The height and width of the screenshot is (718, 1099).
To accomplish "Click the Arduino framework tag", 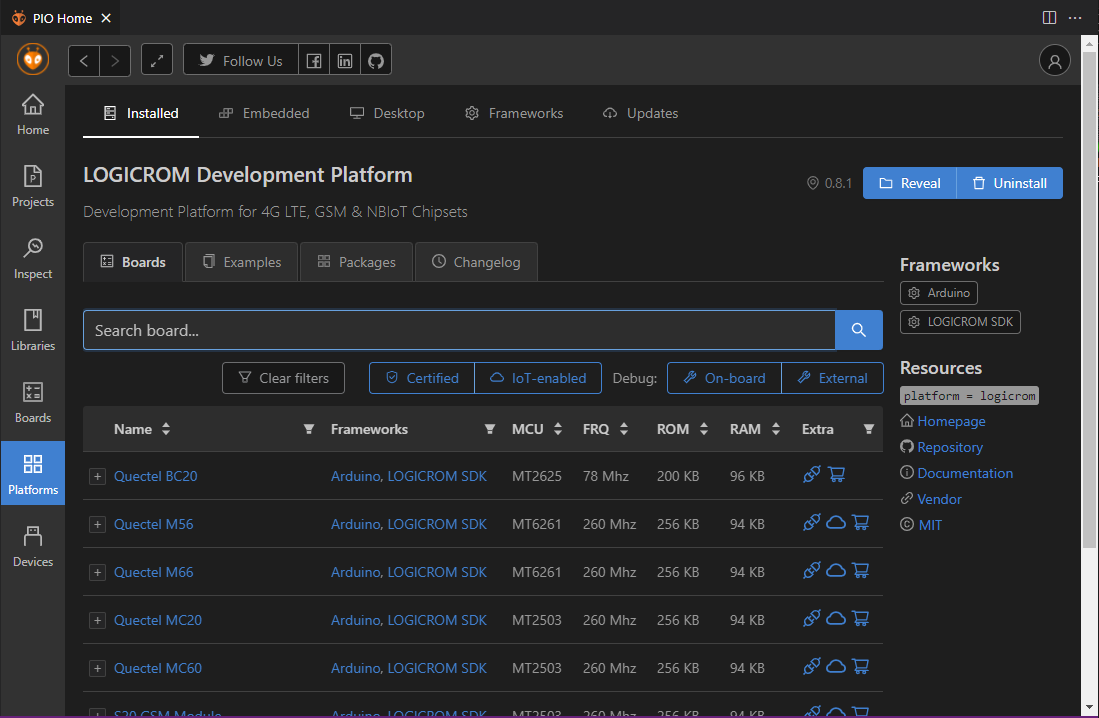I will tap(938, 293).
